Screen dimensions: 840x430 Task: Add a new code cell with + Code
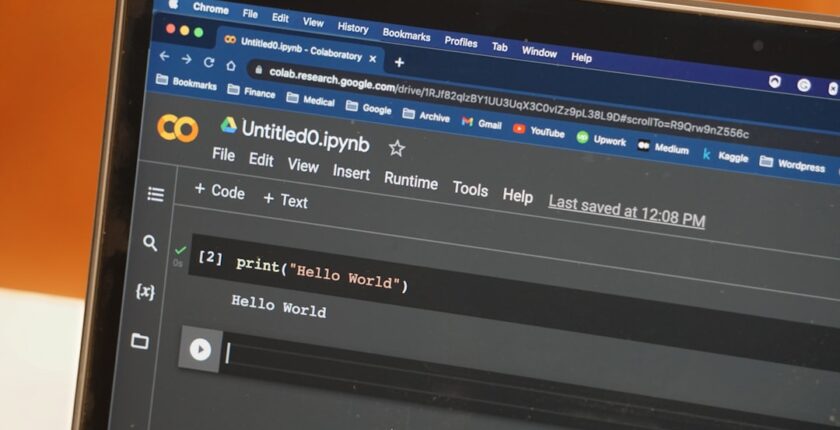pyautogui.click(x=219, y=191)
